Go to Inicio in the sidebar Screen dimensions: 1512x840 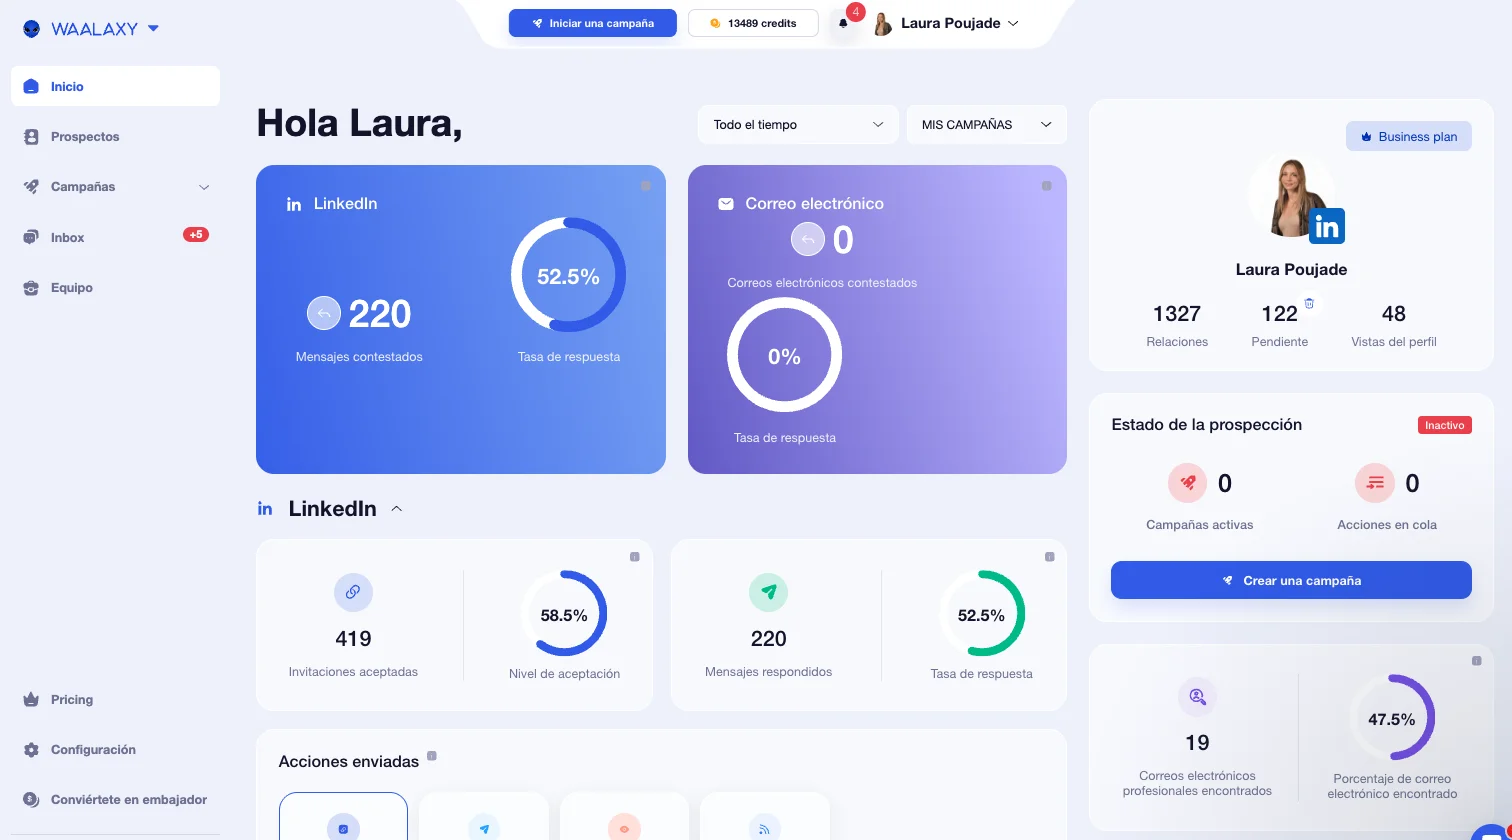[x=115, y=86]
